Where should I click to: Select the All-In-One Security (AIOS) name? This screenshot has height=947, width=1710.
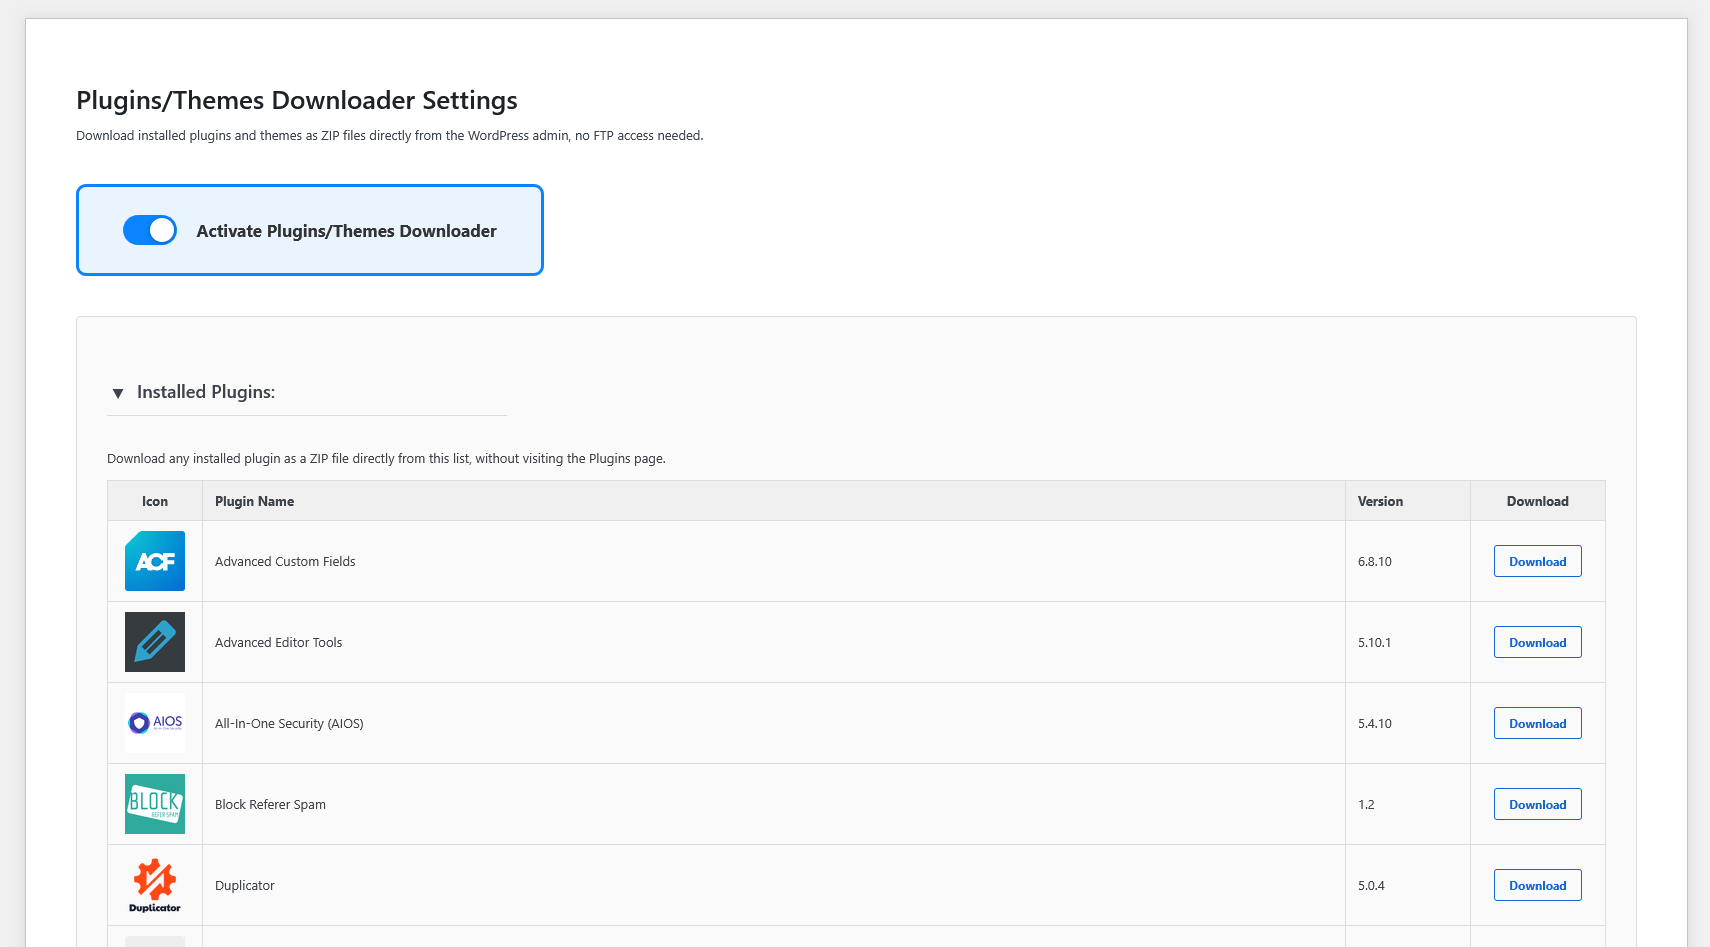point(289,723)
